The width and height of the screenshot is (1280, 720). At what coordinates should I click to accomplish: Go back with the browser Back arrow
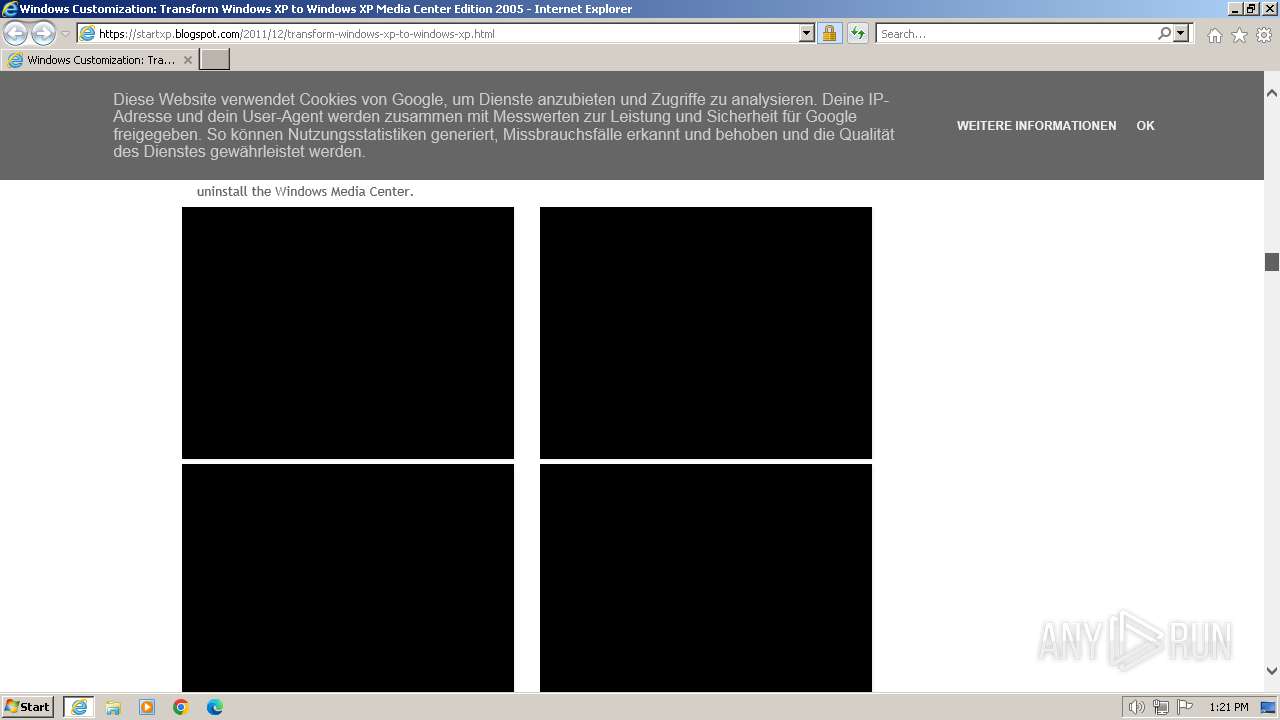click(16, 34)
